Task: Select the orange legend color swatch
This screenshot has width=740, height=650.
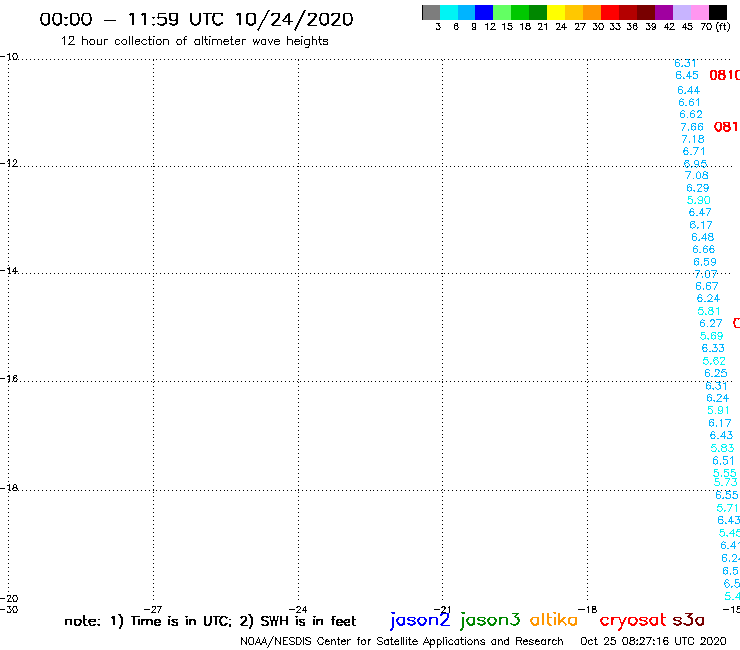Action: pyautogui.click(x=592, y=12)
